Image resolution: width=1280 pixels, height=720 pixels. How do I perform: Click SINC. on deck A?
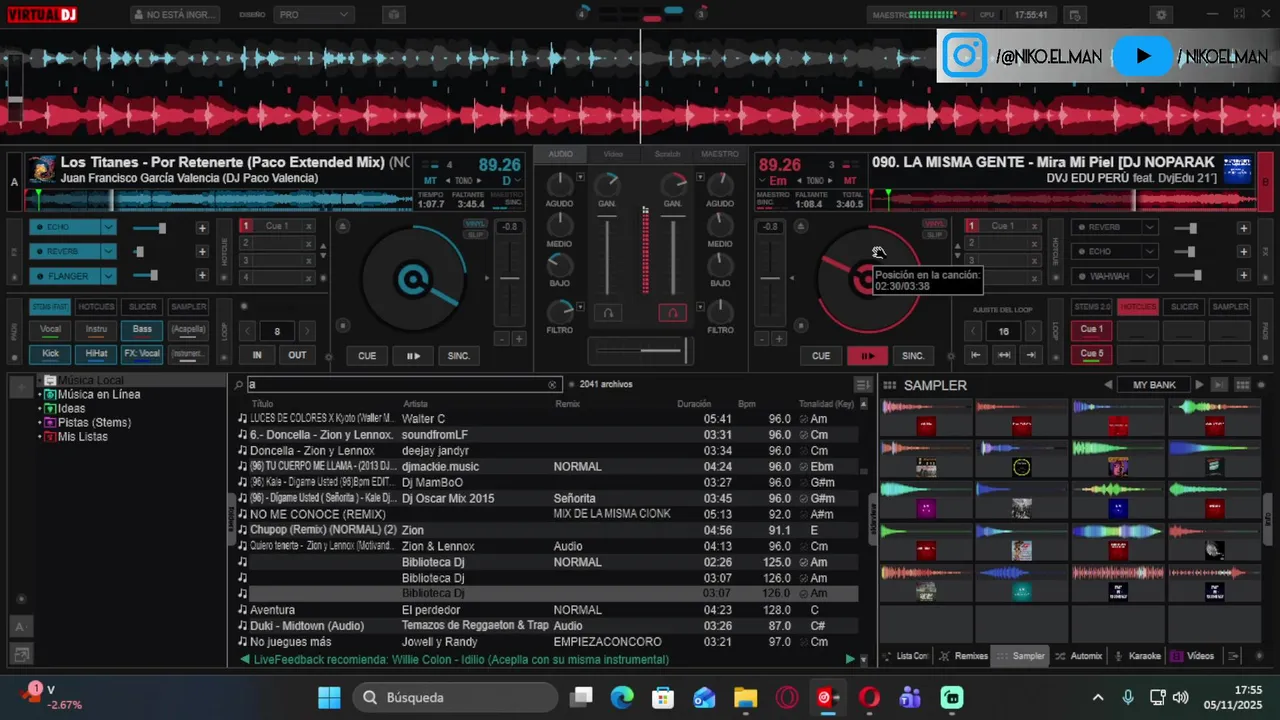458,355
